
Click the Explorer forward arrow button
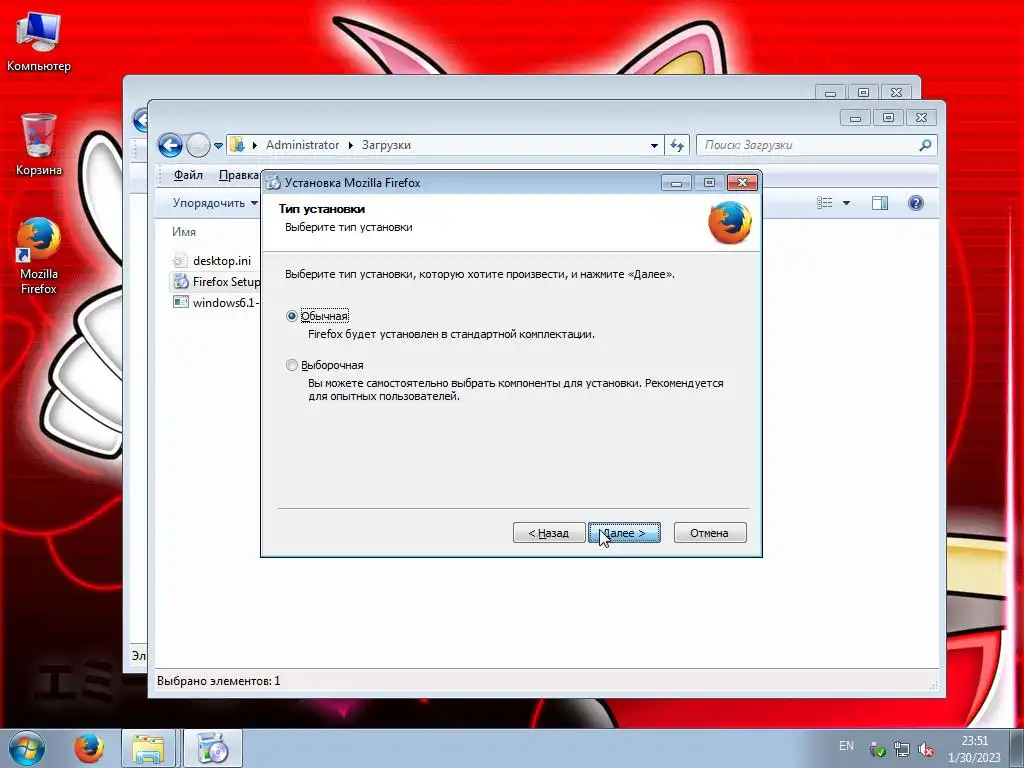tap(197, 145)
